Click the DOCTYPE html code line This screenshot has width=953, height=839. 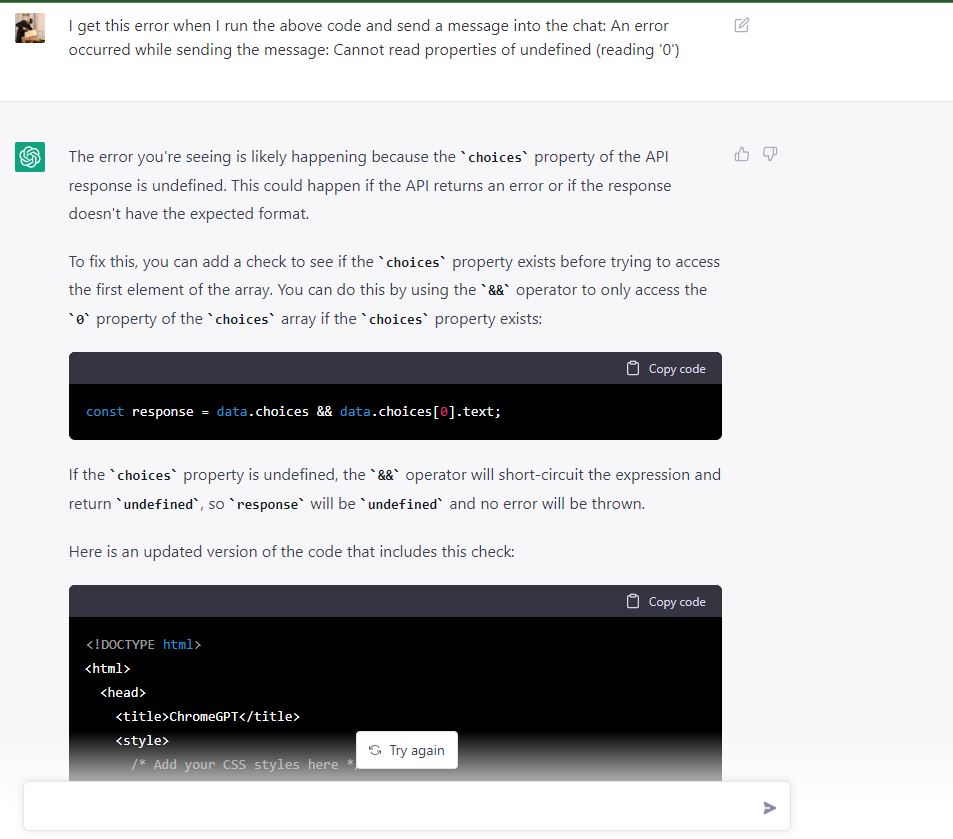(x=143, y=644)
